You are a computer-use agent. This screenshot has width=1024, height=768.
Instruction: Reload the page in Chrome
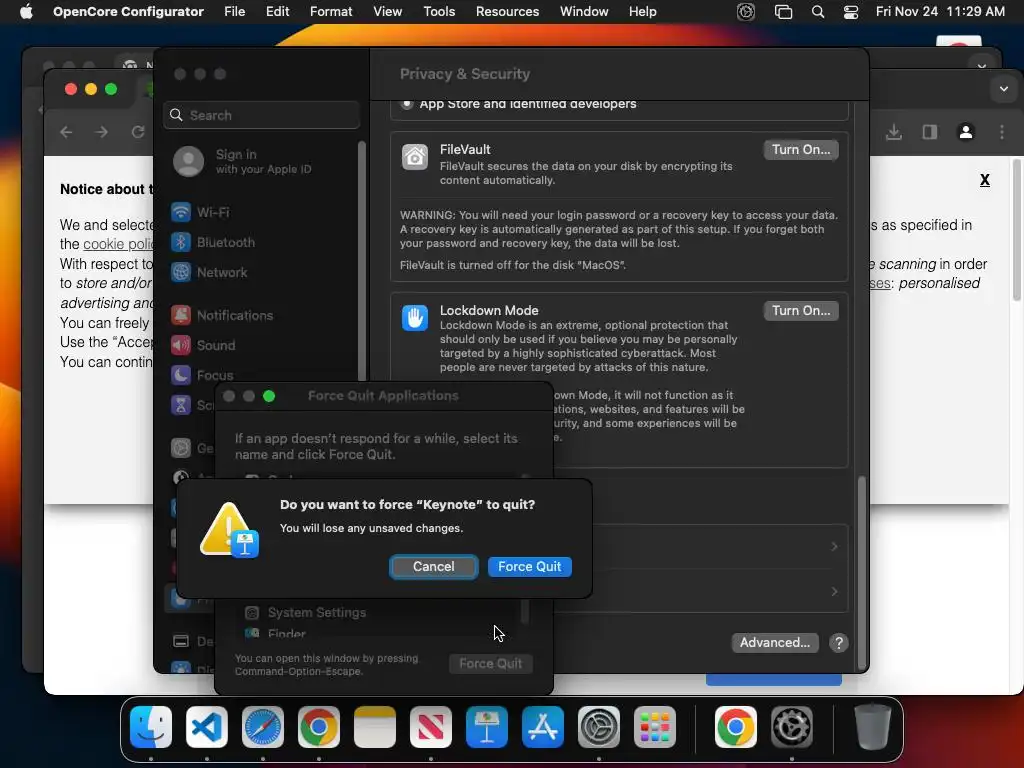point(137,132)
